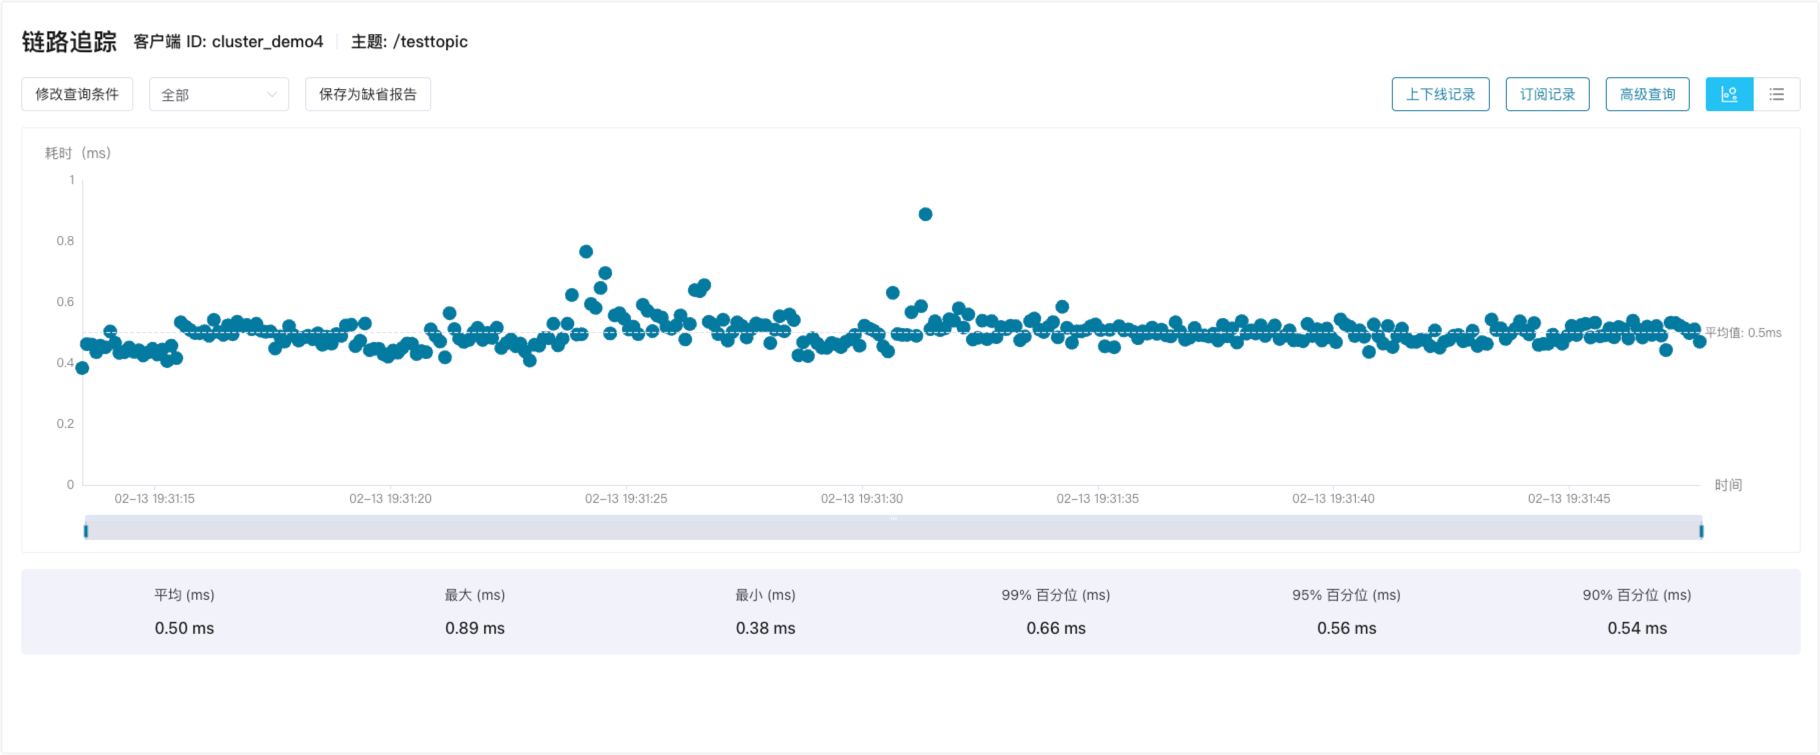Image resolution: width=1820 pixels, height=755 pixels.
Task: Click the right handle of time range slider
Action: coord(1701,530)
